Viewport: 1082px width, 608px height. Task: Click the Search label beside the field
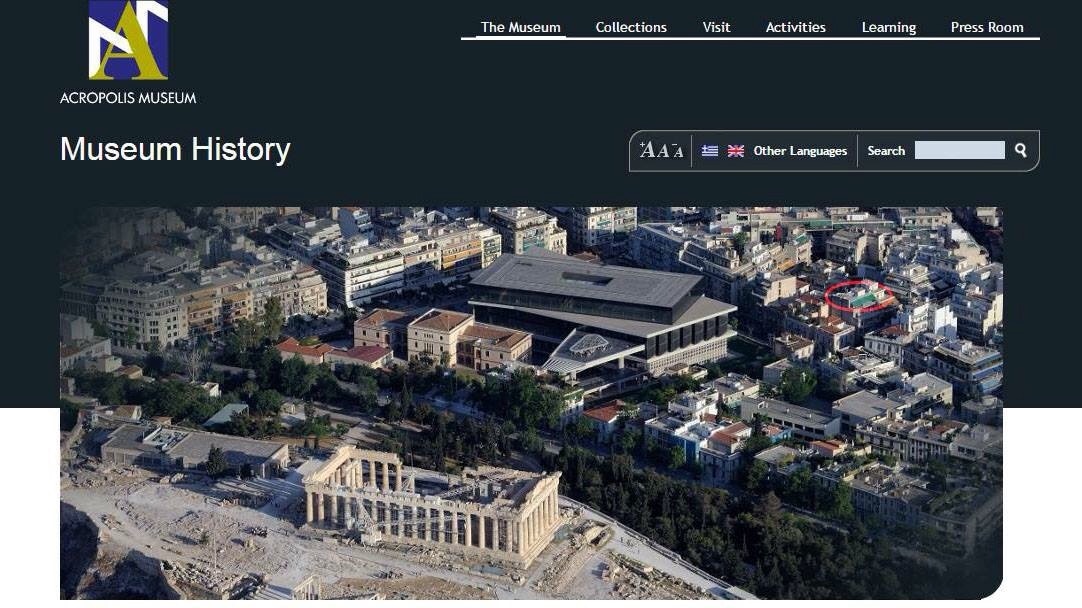point(886,150)
